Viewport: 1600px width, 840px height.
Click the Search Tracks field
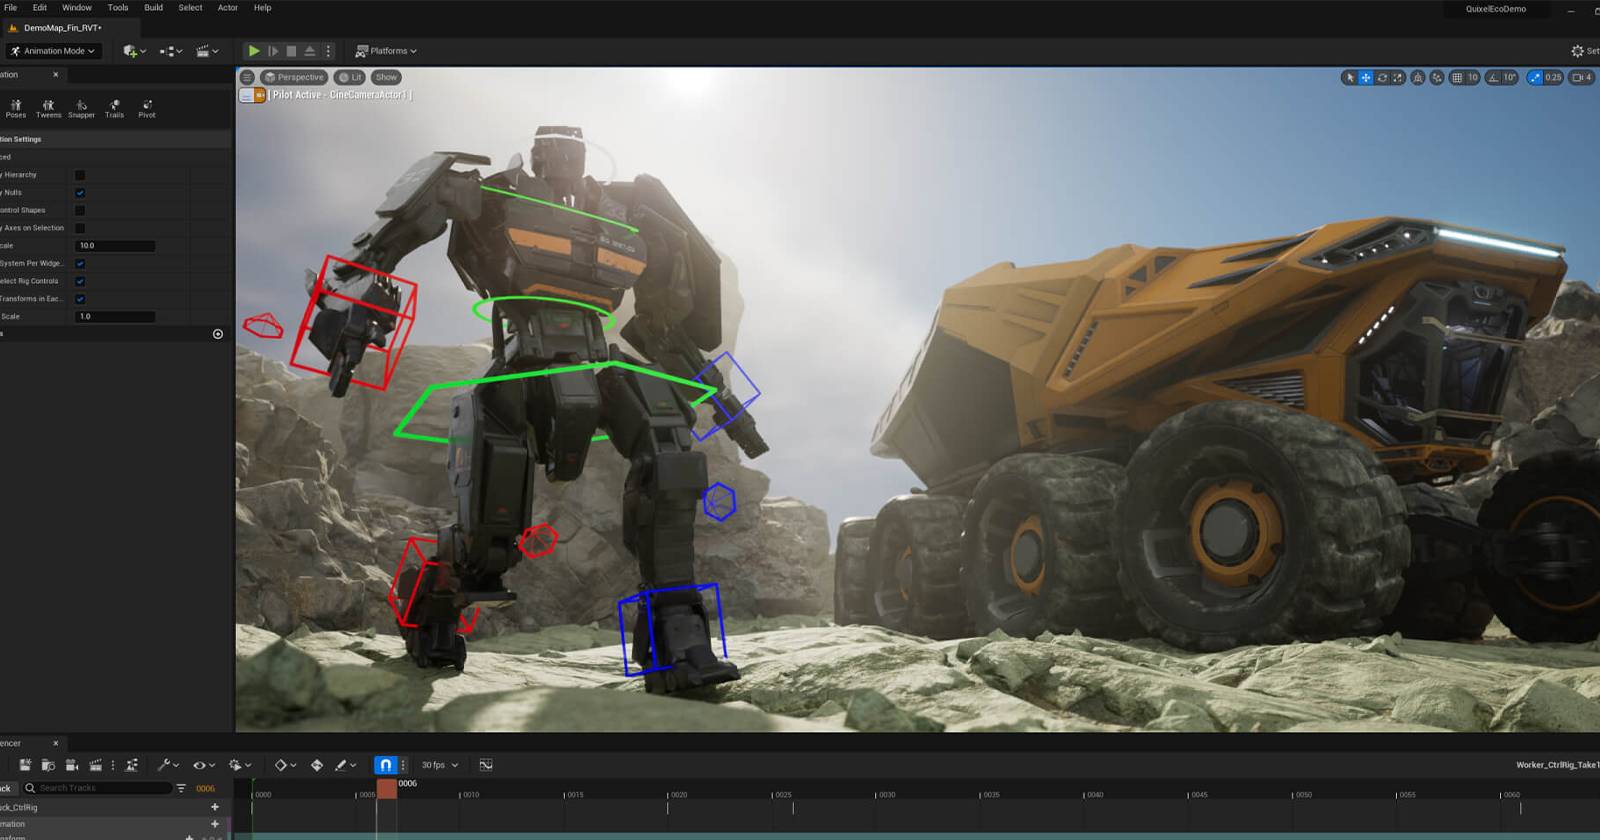tap(100, 788)
